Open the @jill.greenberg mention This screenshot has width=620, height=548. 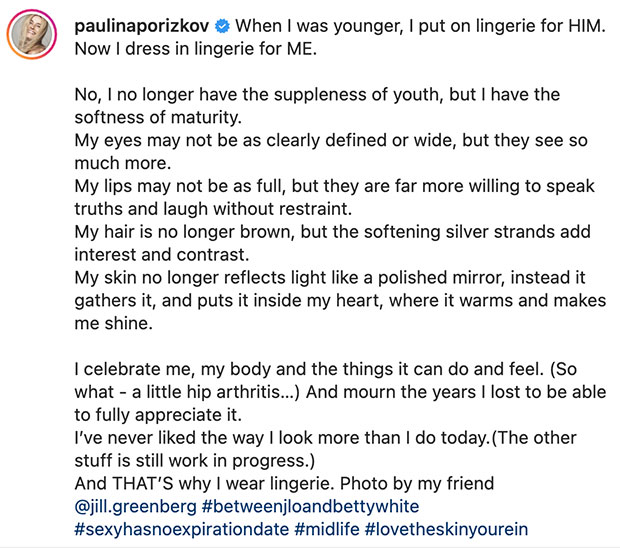click(136, 506)
